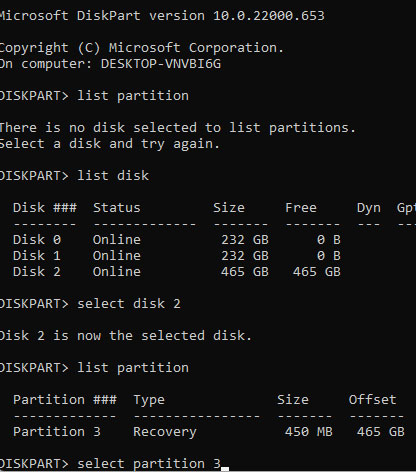Click the 465 GB free value

(317, 272)
